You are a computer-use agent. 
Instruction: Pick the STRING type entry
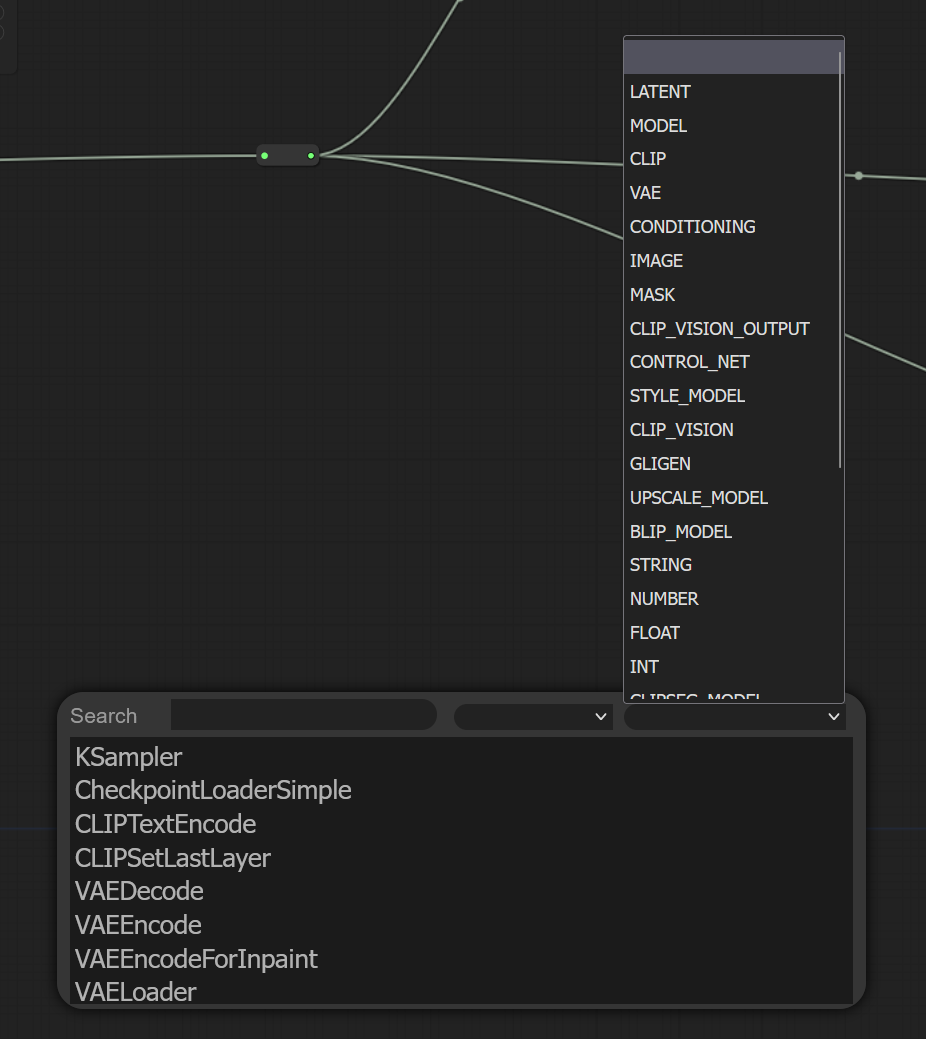[660, 565]
